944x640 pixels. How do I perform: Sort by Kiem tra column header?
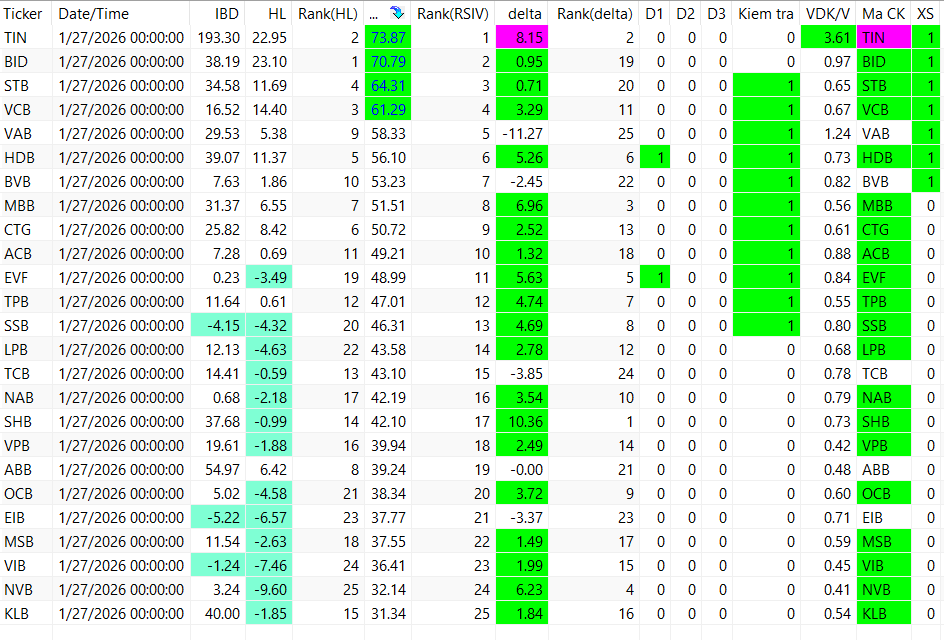[766, 13]
